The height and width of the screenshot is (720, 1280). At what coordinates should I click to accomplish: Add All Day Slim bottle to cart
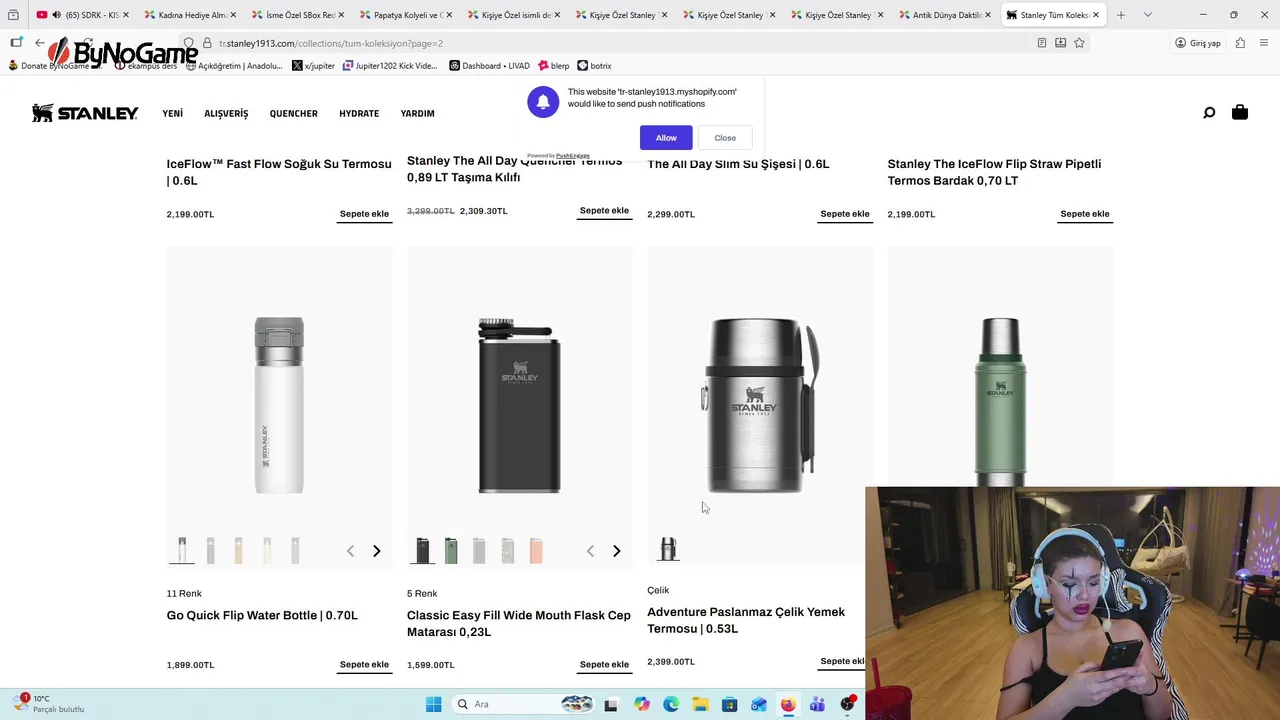click(x=845, y=214)
